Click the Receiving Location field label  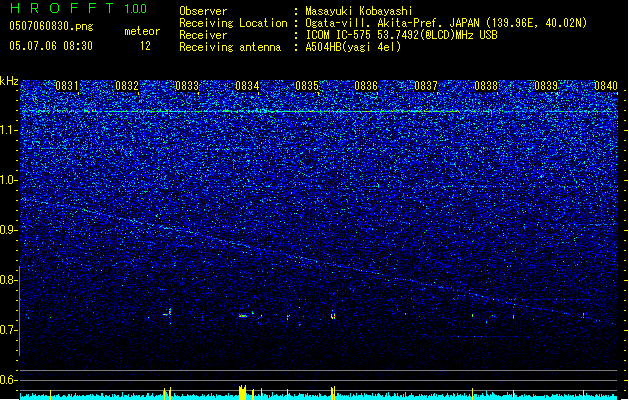click(233, 23)
